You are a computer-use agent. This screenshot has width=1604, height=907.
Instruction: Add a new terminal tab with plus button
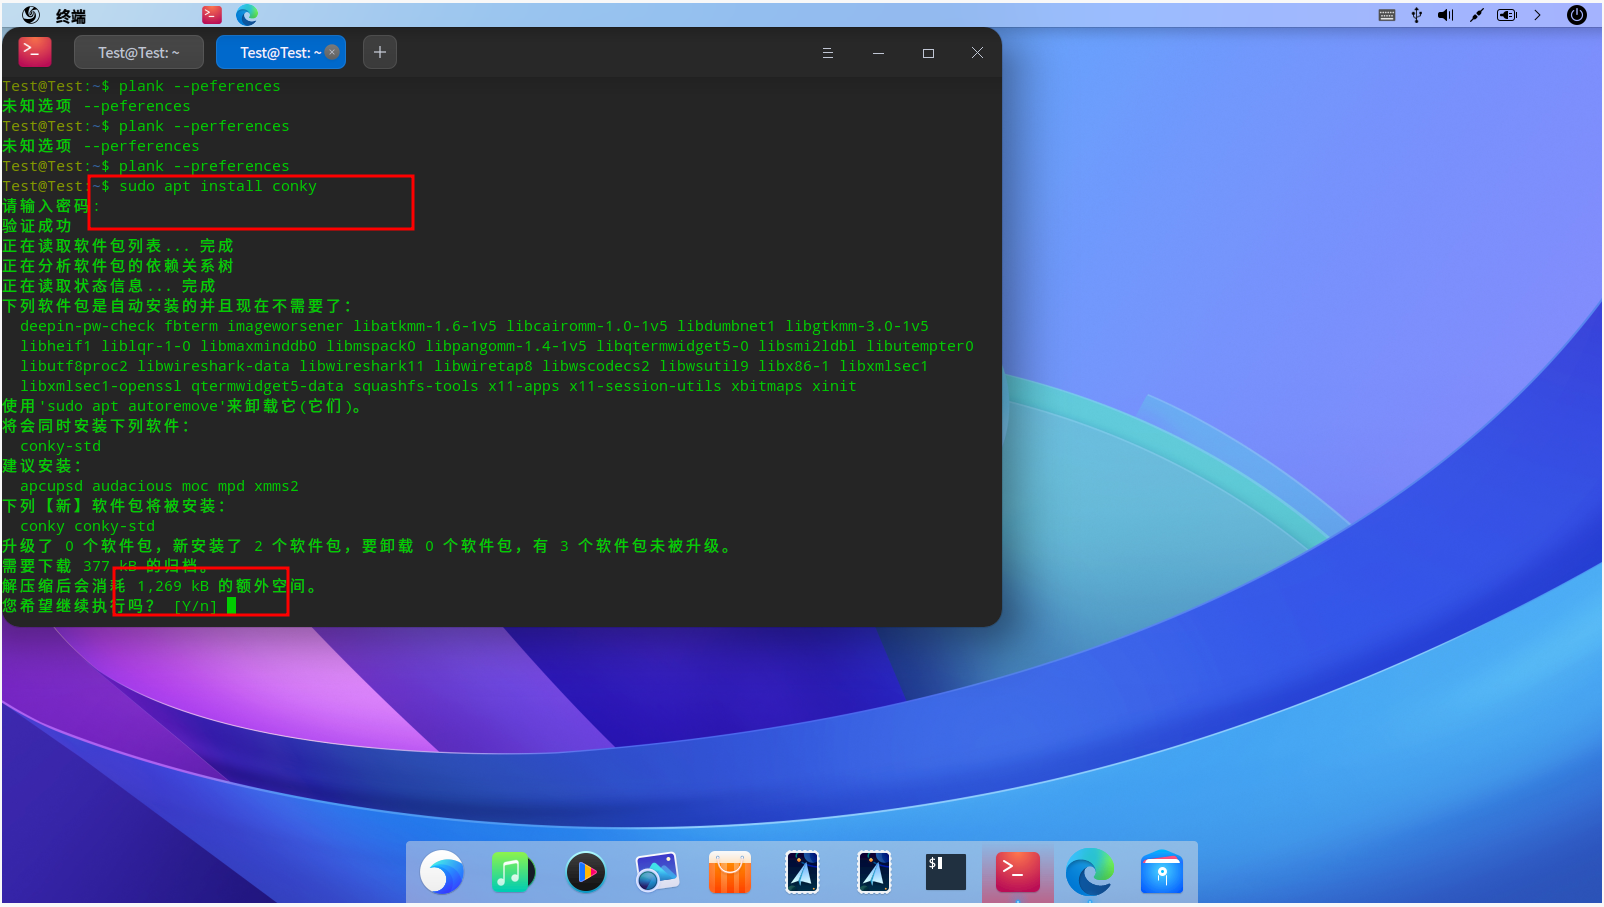click(x=380, y=52)
